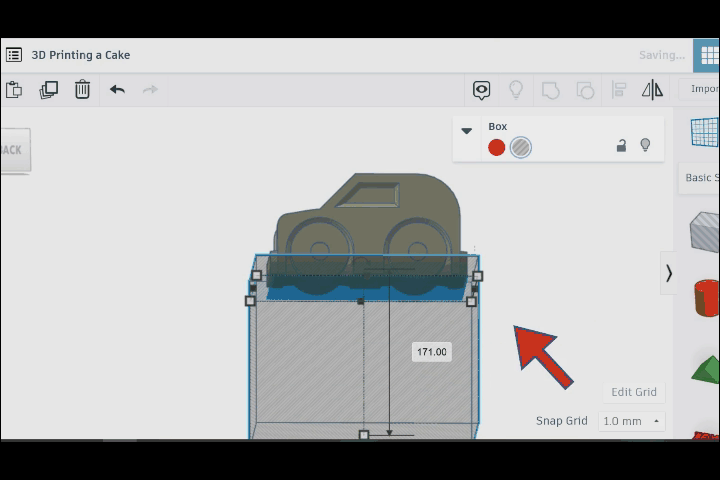Toggle the lock editing padlock icon

(x=621, y=146)
